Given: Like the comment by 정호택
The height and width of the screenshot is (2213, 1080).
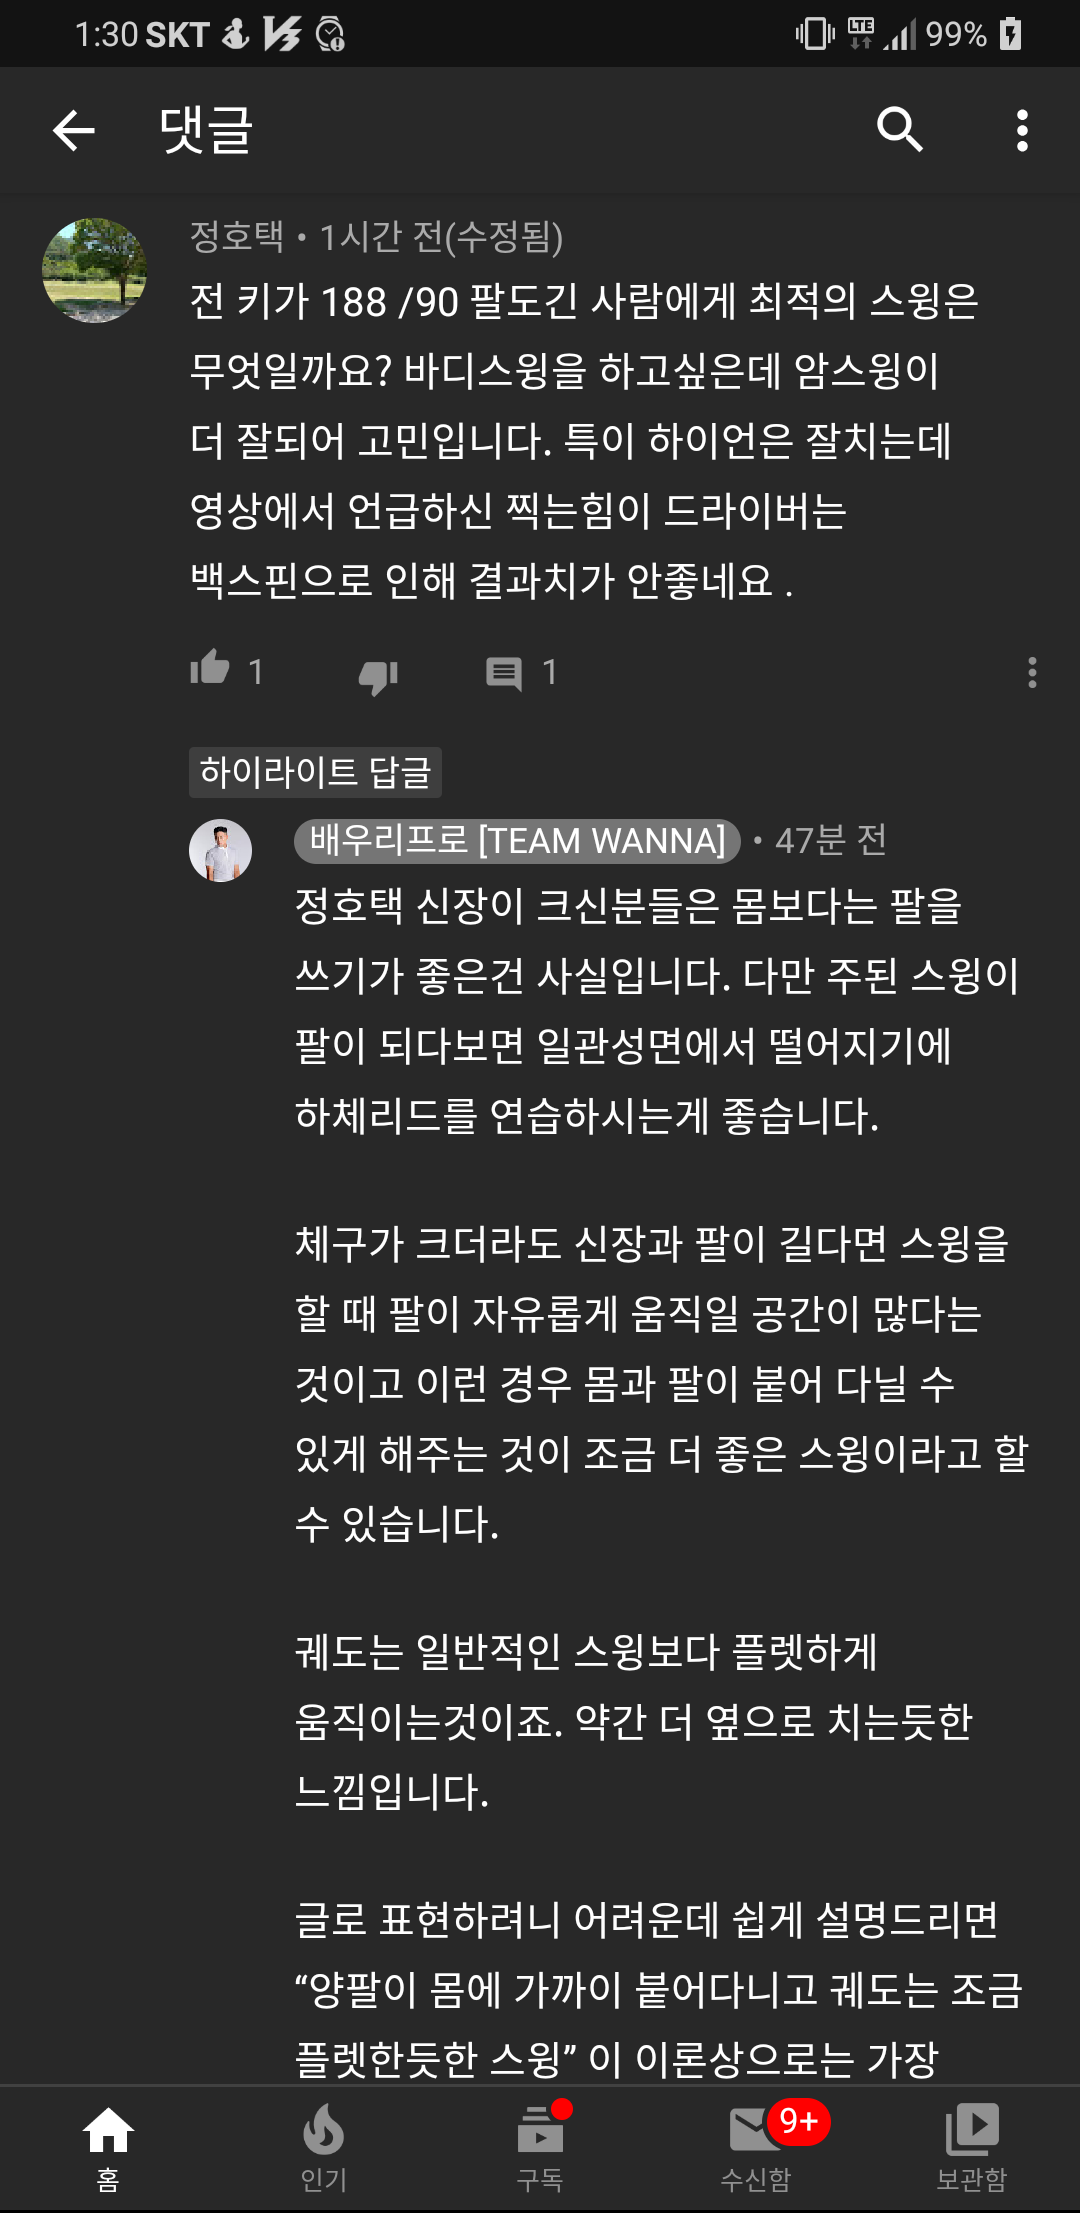Looking at the screenshot, I should pos(210,668).
